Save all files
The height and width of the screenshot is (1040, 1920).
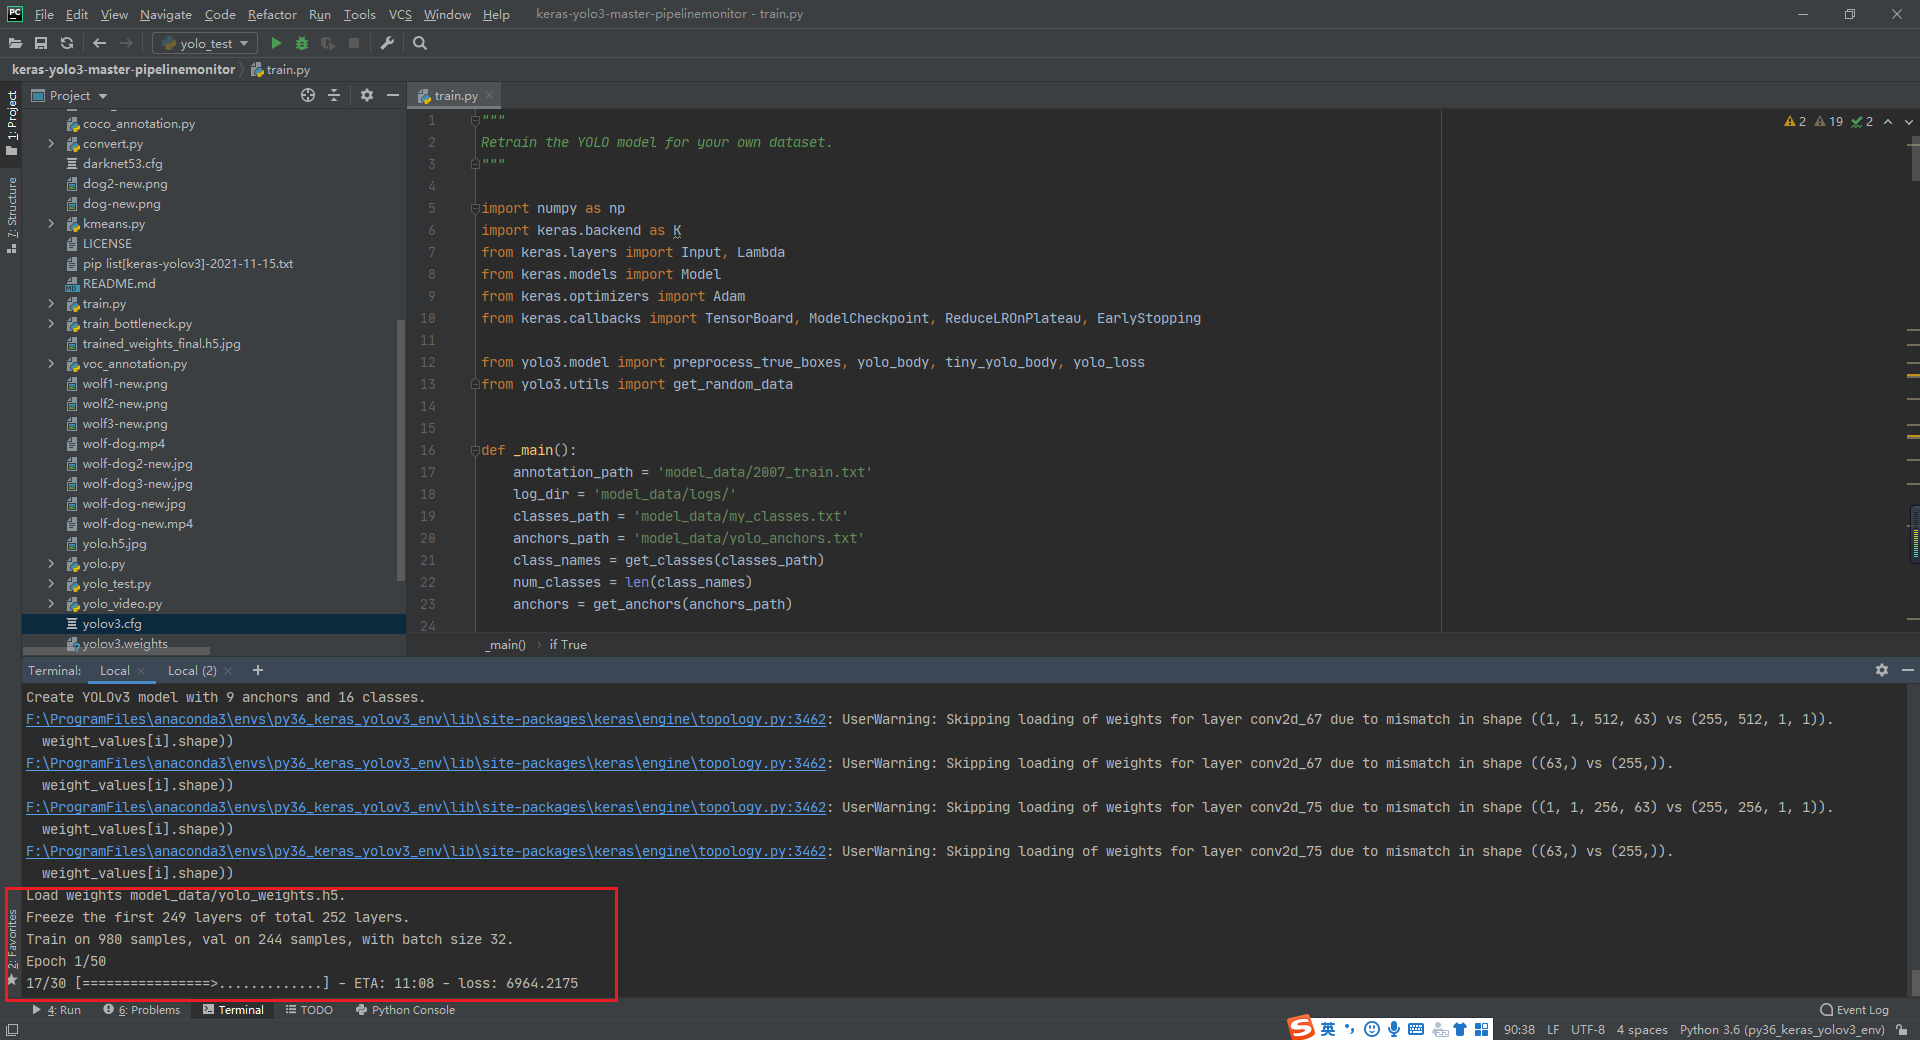[x=41, y=43]
